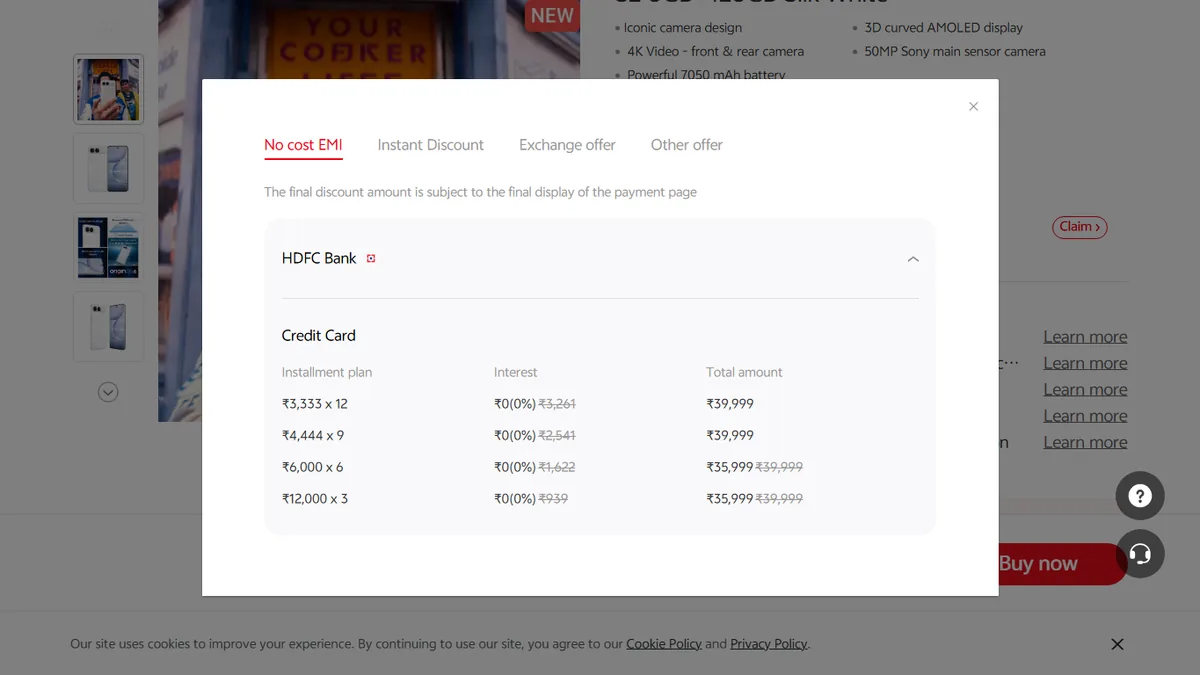Select the No cost EMI tab
Image resolution: width=1200 pixels, height=675 pixels.
[303, 145]
